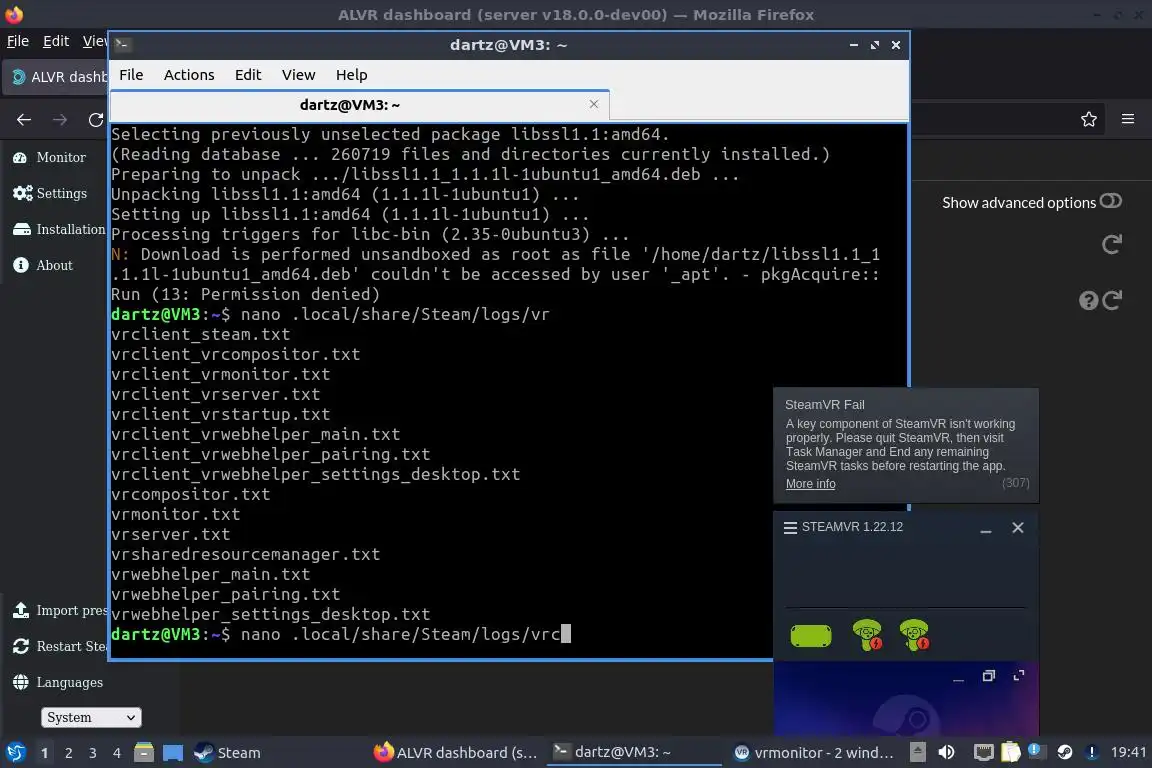1152x768 pixels.
Task: Open the application launcher in taskbar
Action: pyautogui.click(x=16, y=752)
